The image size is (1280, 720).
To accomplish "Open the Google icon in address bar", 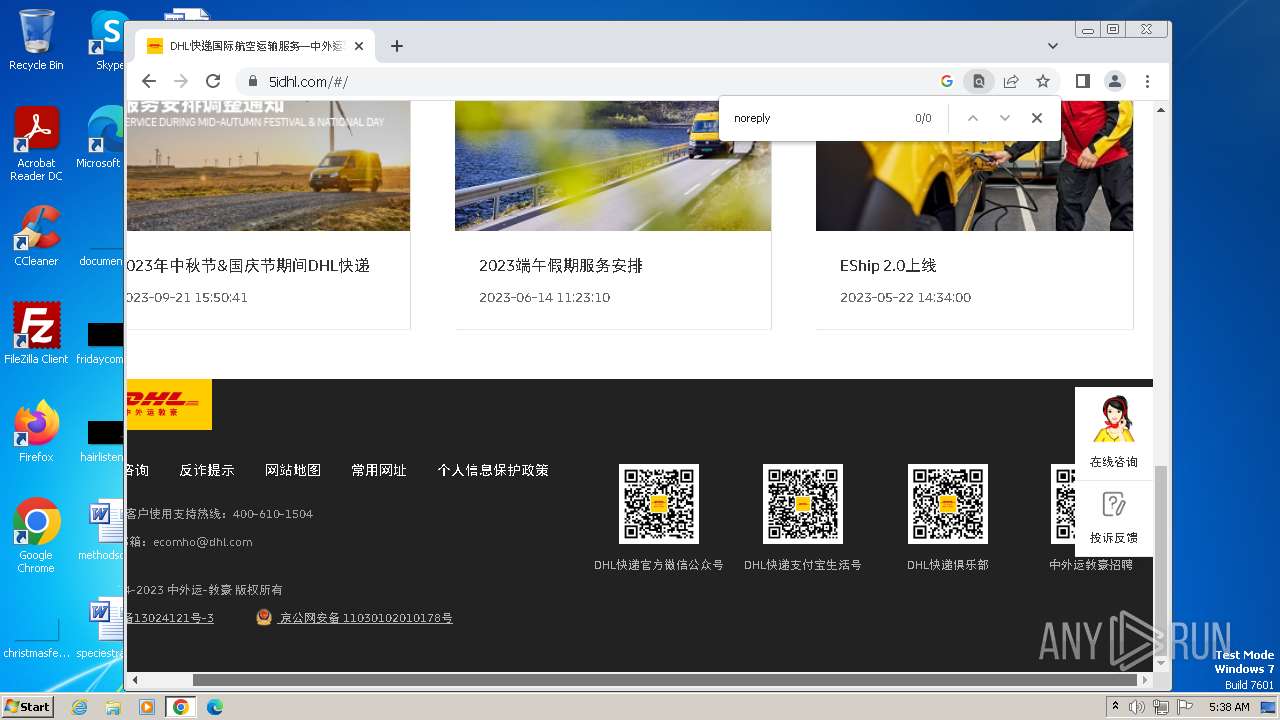I will click(x=947, y=82).
